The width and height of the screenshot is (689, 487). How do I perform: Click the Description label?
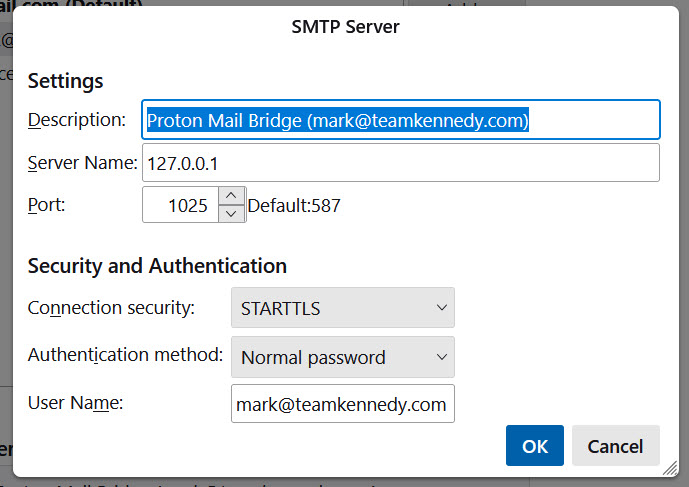[77, 120]
